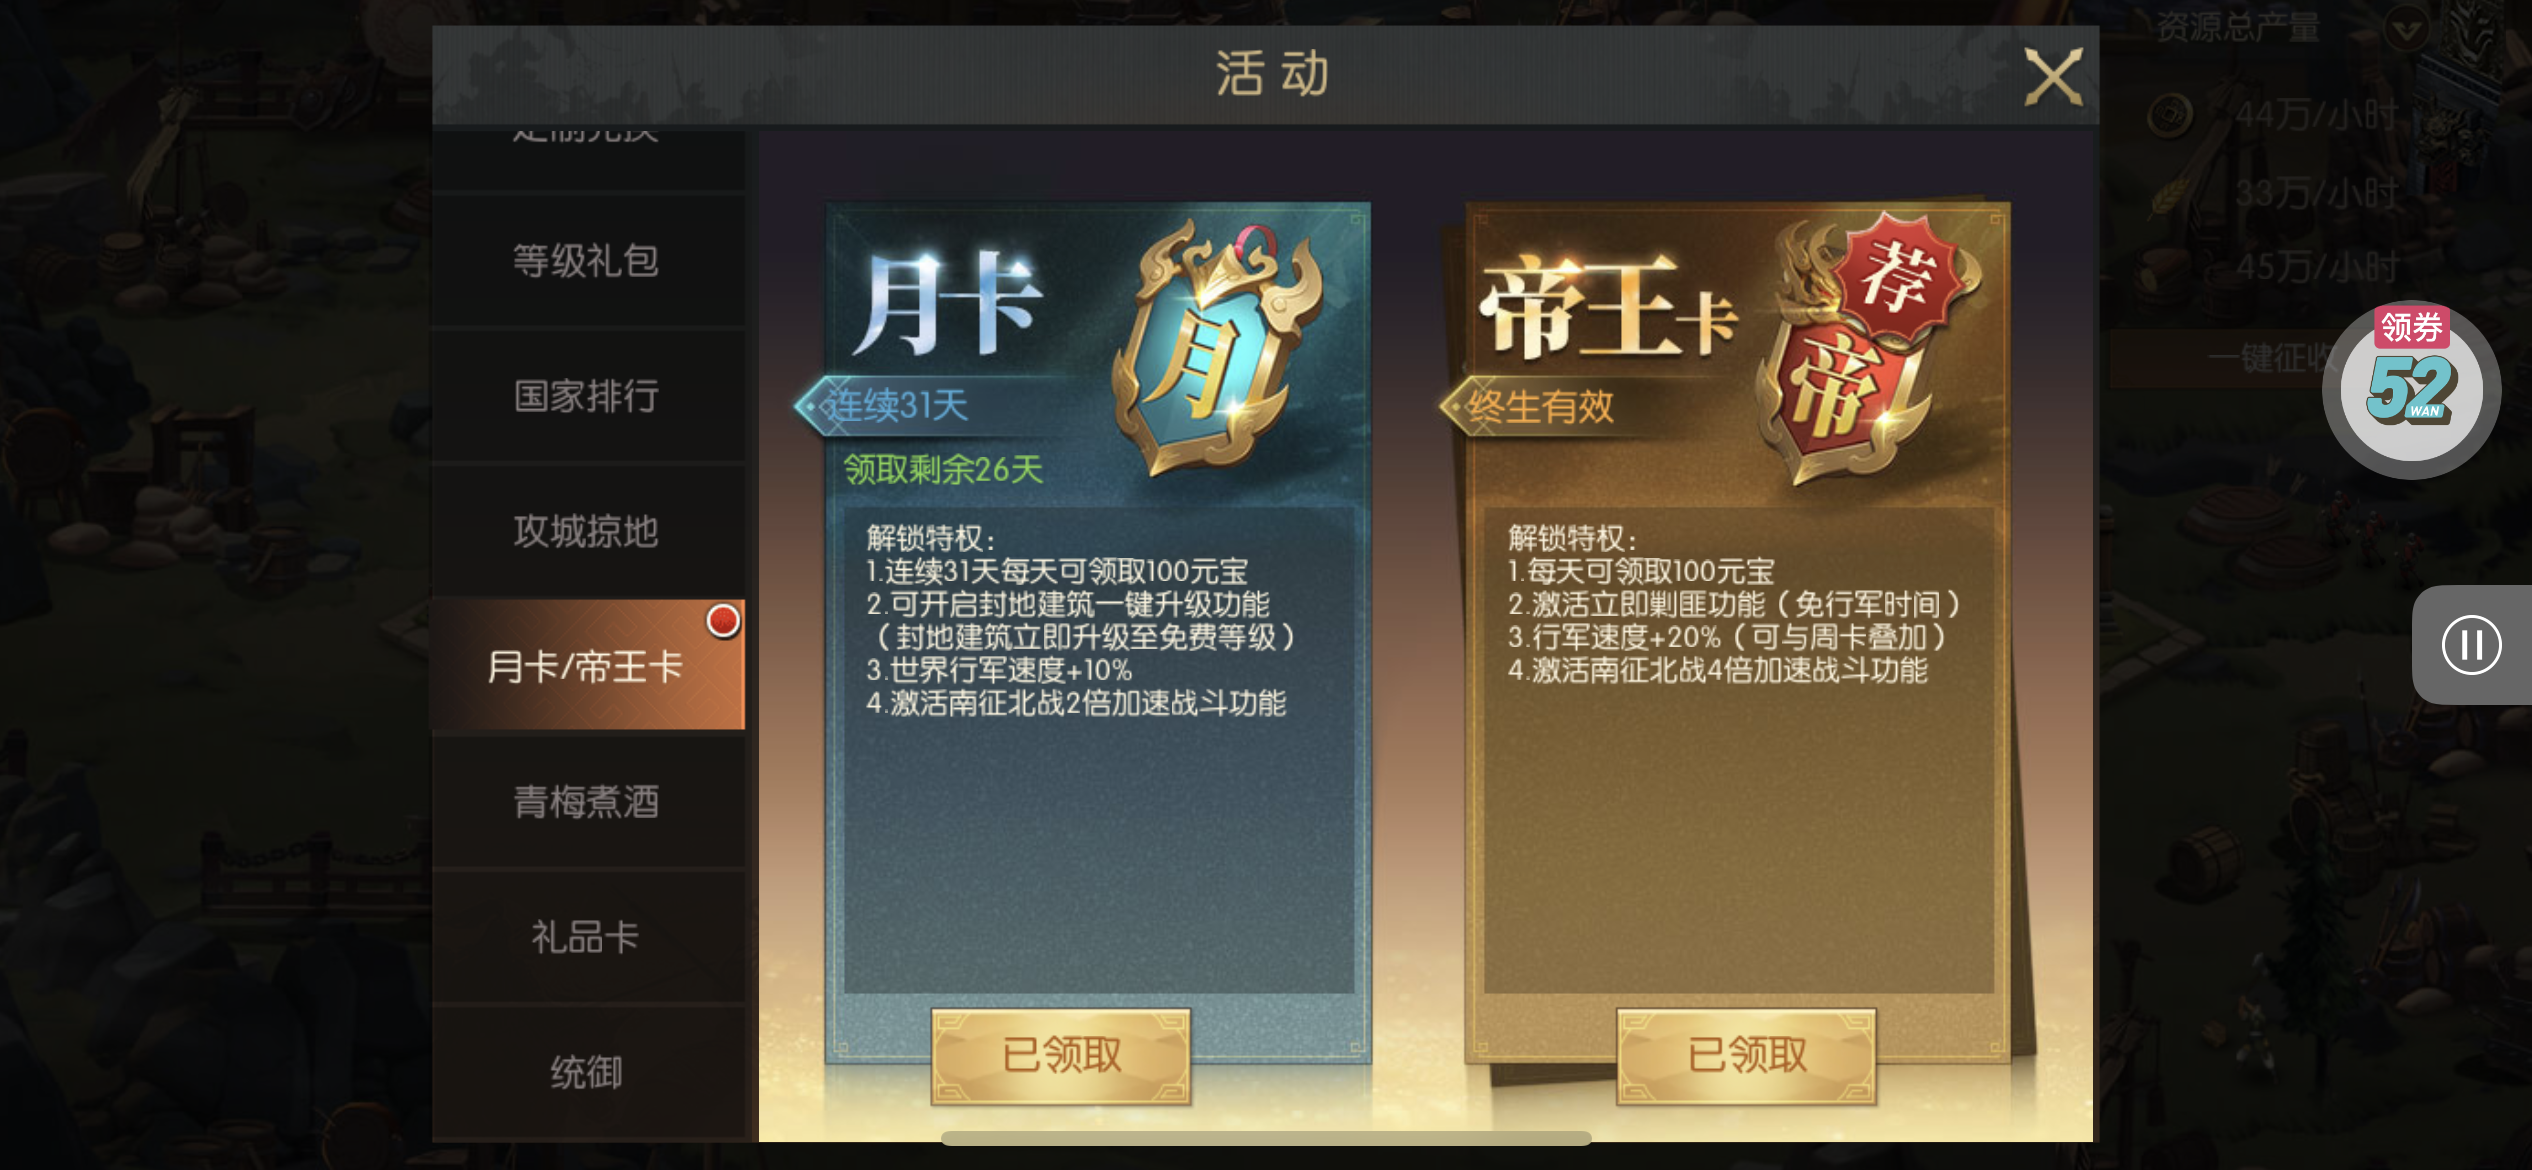This screenshot has height=1170, width=2532.
Task: Click the blue Monthly Card badge emblem
Action: [1217, 348]
